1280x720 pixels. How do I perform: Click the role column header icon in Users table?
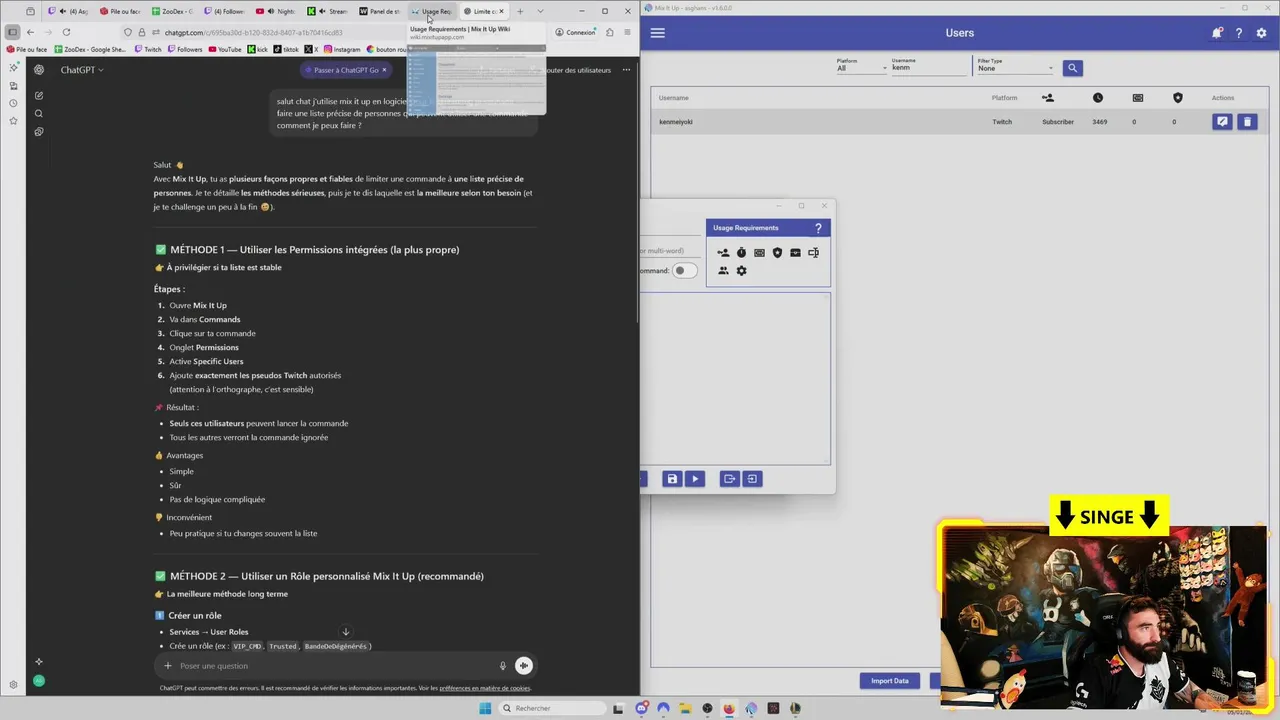tap(1047, 98)
